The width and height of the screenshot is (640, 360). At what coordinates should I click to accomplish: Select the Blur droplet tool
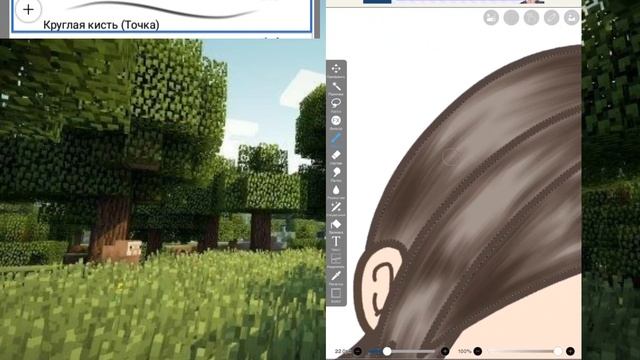point(336,190)
